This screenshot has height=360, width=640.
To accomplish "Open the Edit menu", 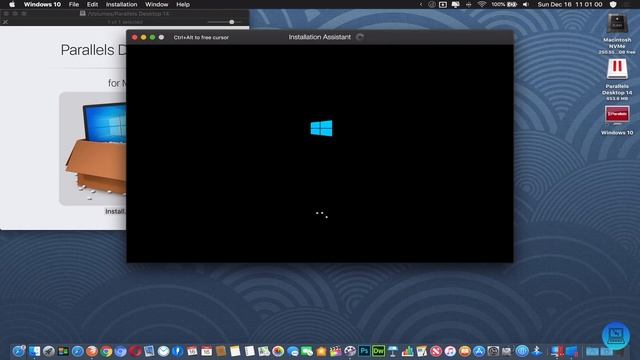I will click(92, 4).
